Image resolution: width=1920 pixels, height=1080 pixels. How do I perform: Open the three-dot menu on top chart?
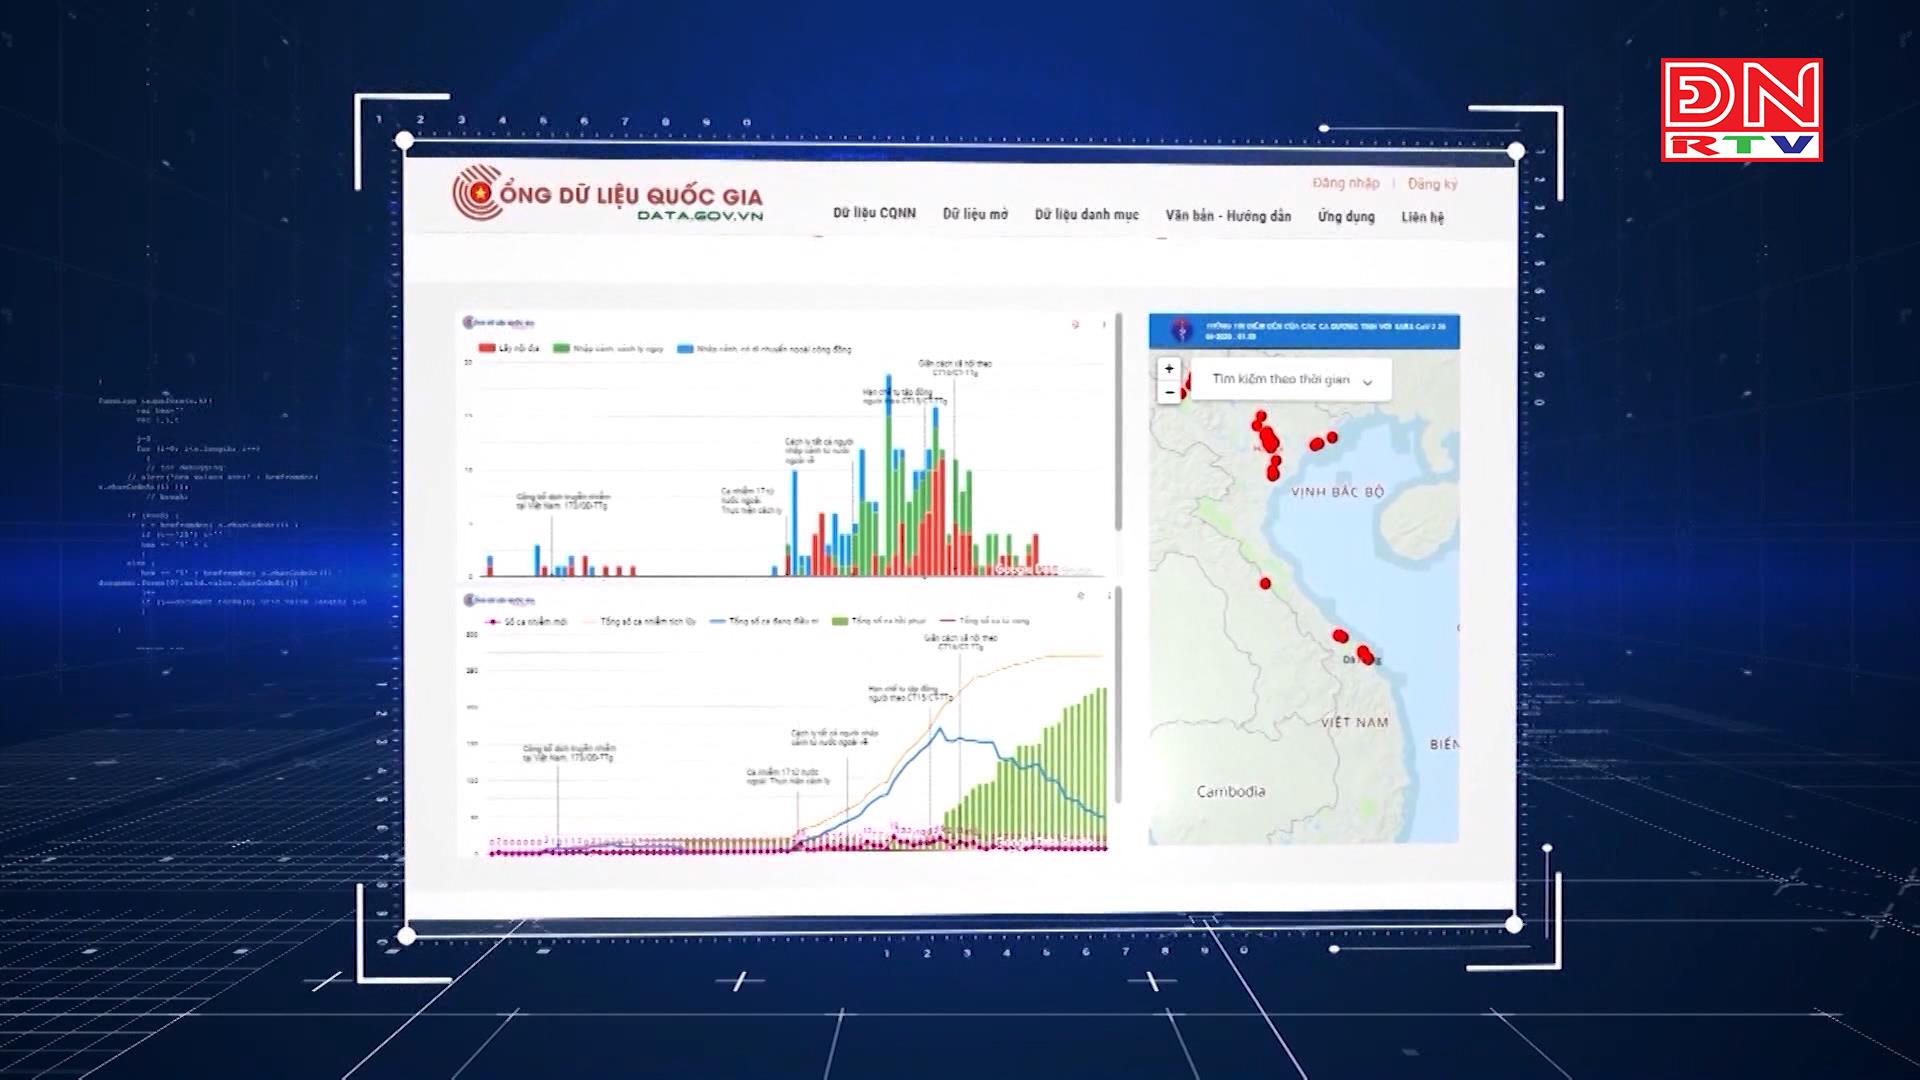click(1104, 324)
